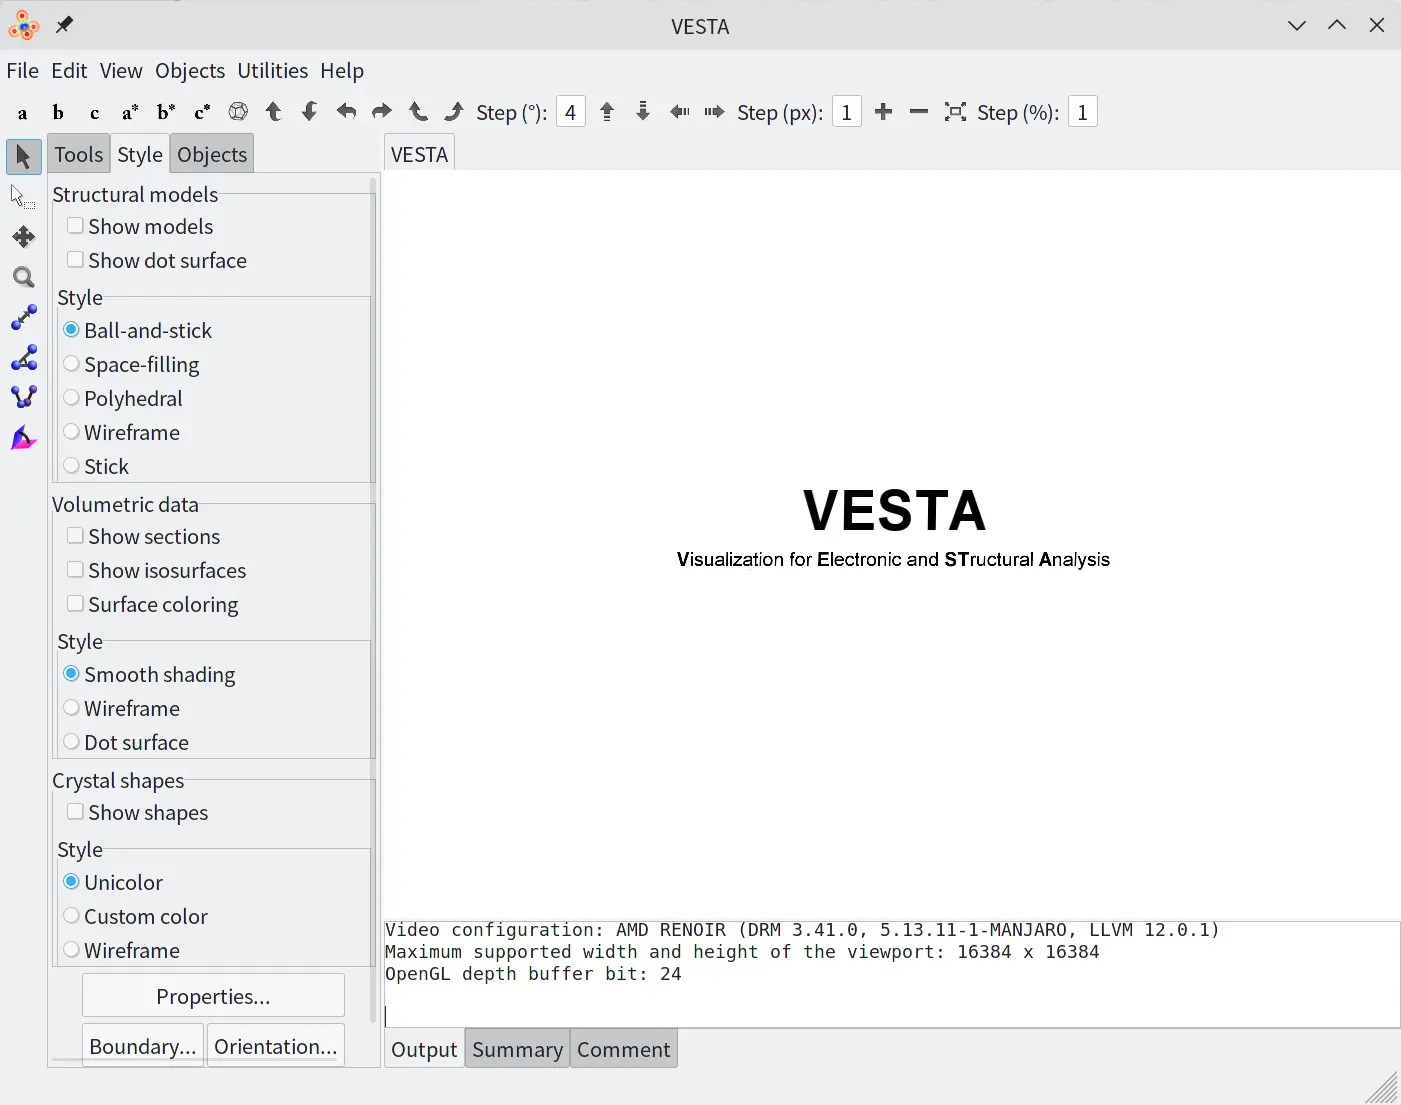Open the Edit menu

point(69,71)
